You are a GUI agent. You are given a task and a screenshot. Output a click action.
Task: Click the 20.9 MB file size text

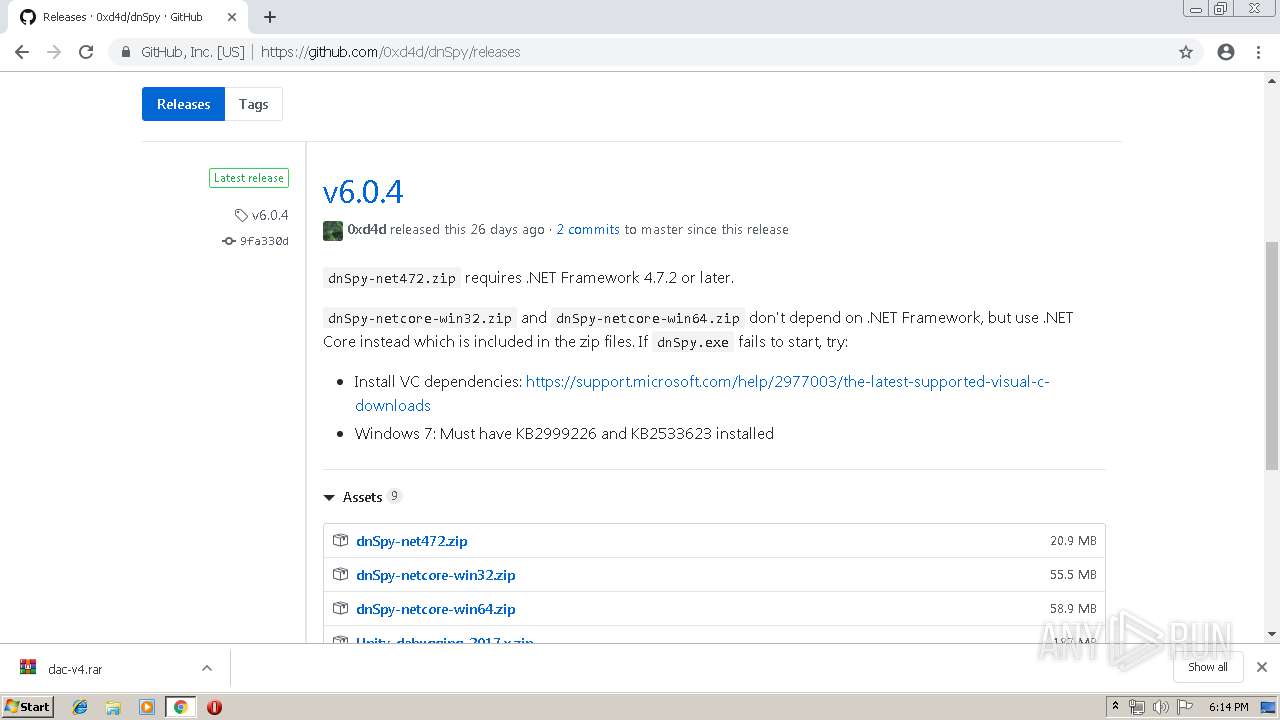pyautogui.click(x=1073, y=541)
